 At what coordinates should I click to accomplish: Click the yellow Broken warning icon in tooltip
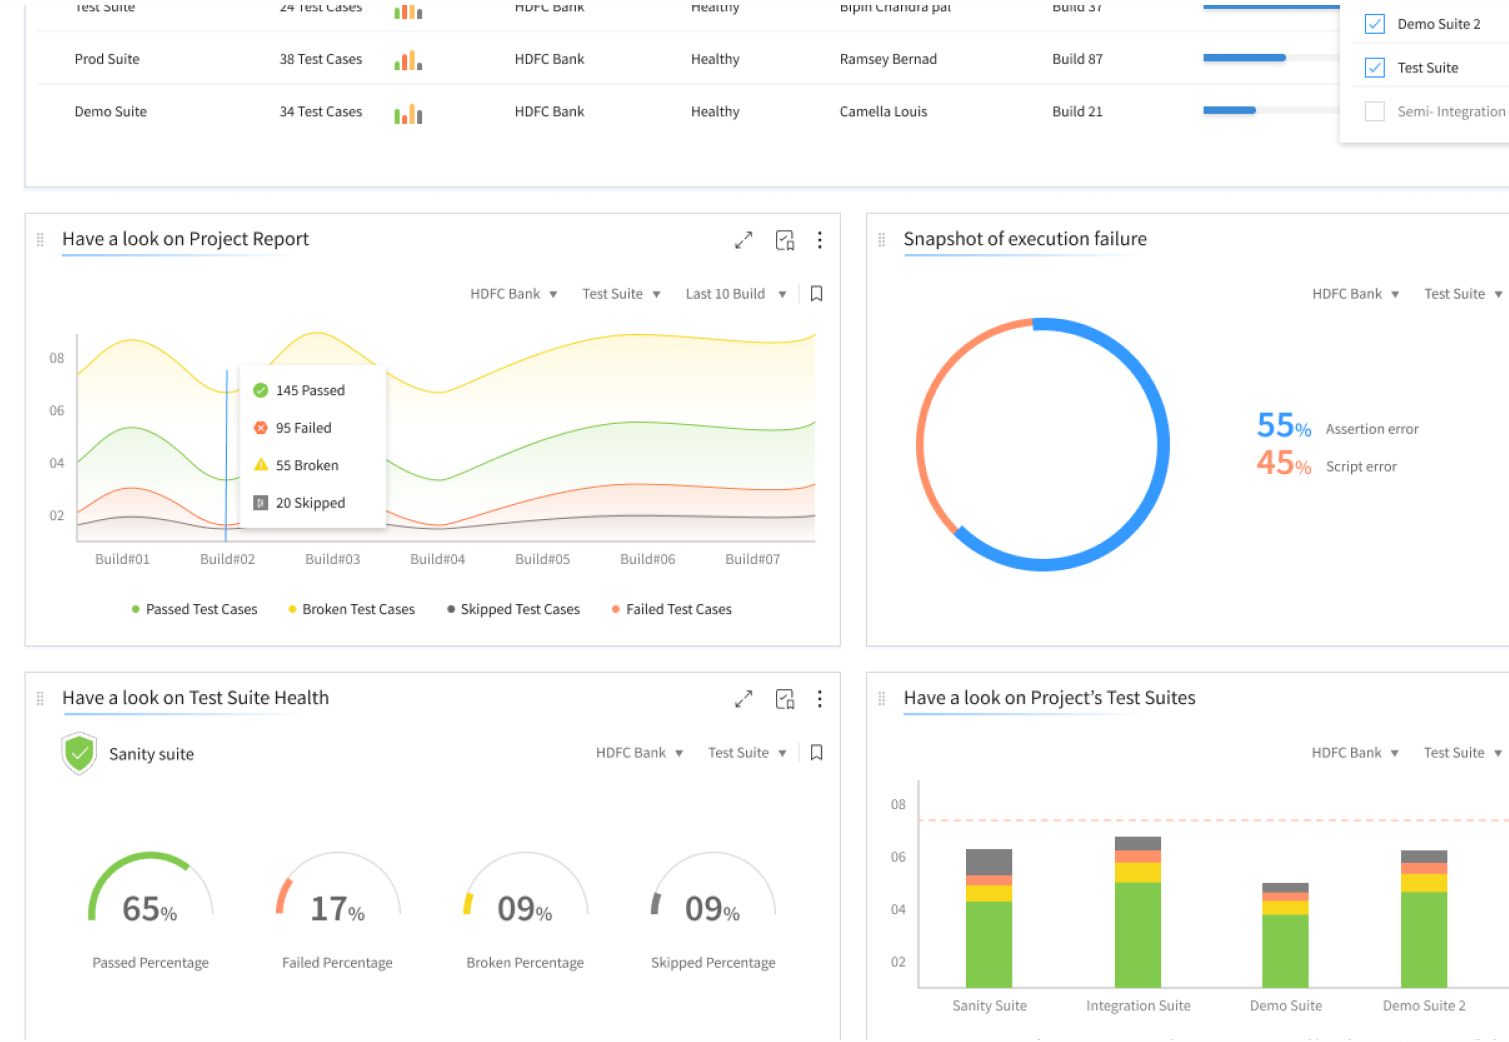click(x=261, y=465)
